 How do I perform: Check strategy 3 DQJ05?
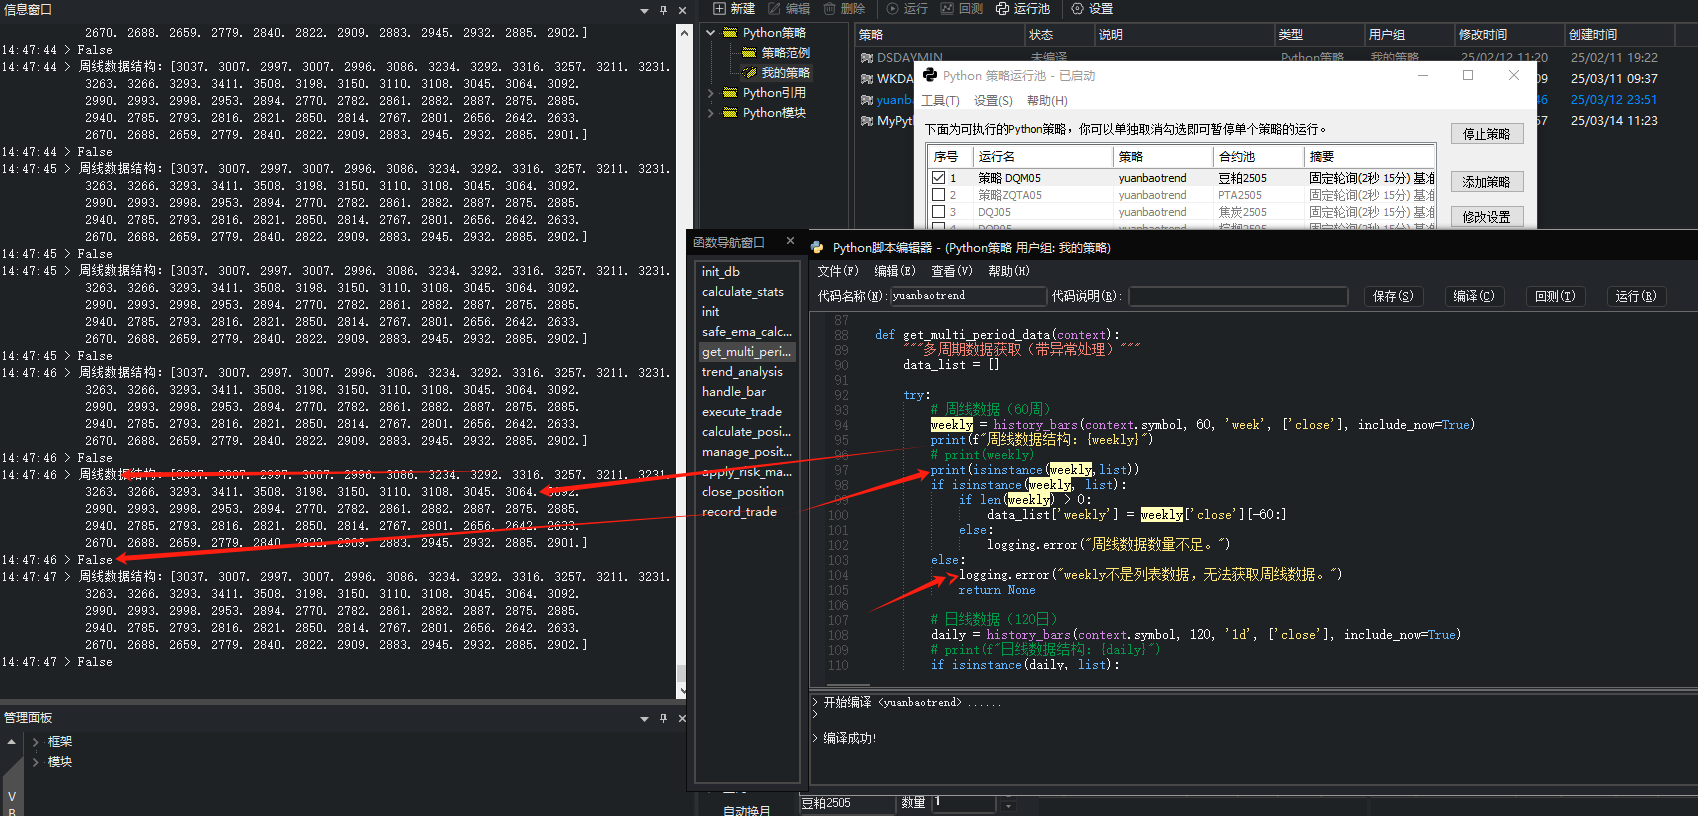coord(938,212)
